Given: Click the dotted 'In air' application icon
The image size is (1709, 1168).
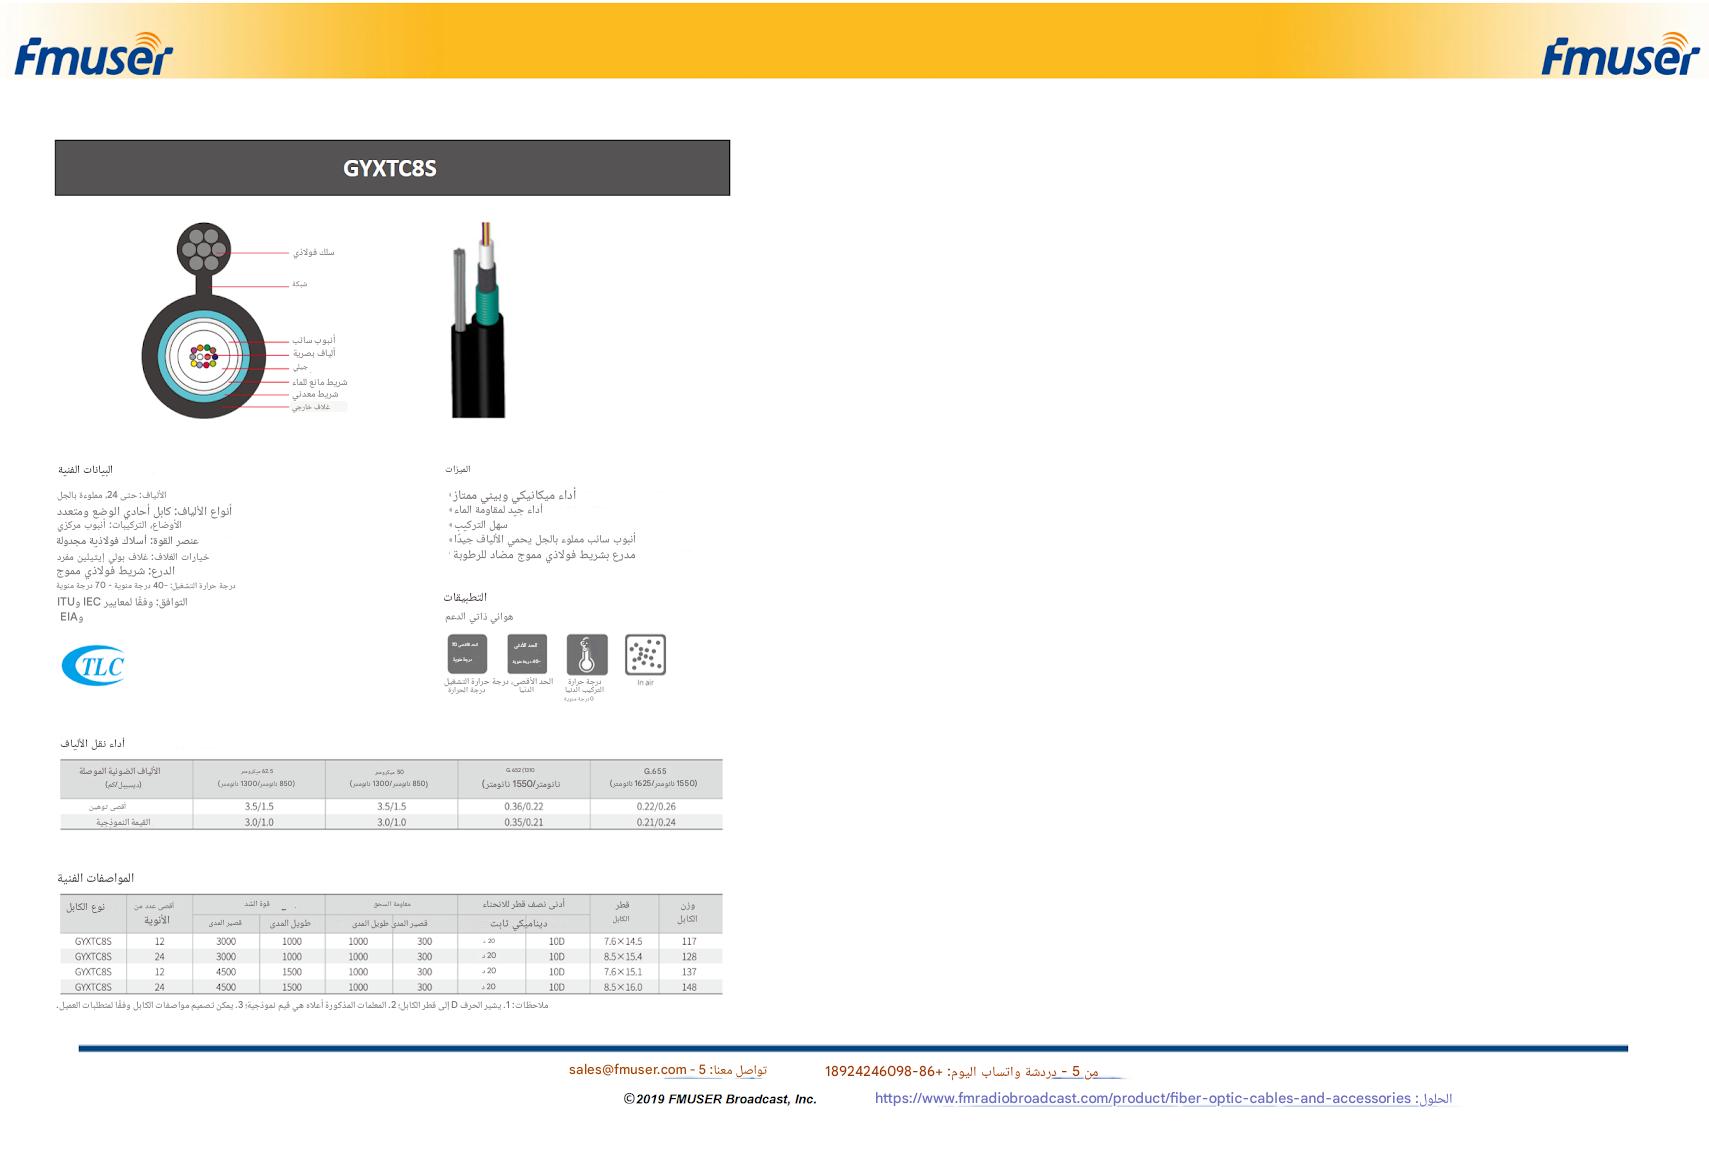Looking at the screenshot, I should coord(645,655).
